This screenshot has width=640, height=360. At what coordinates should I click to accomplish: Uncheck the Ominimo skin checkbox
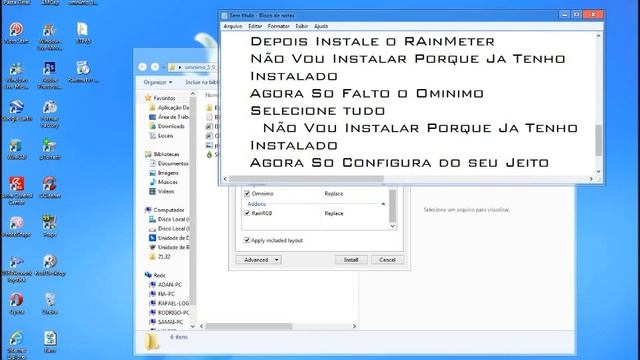(x=247, y=193)
